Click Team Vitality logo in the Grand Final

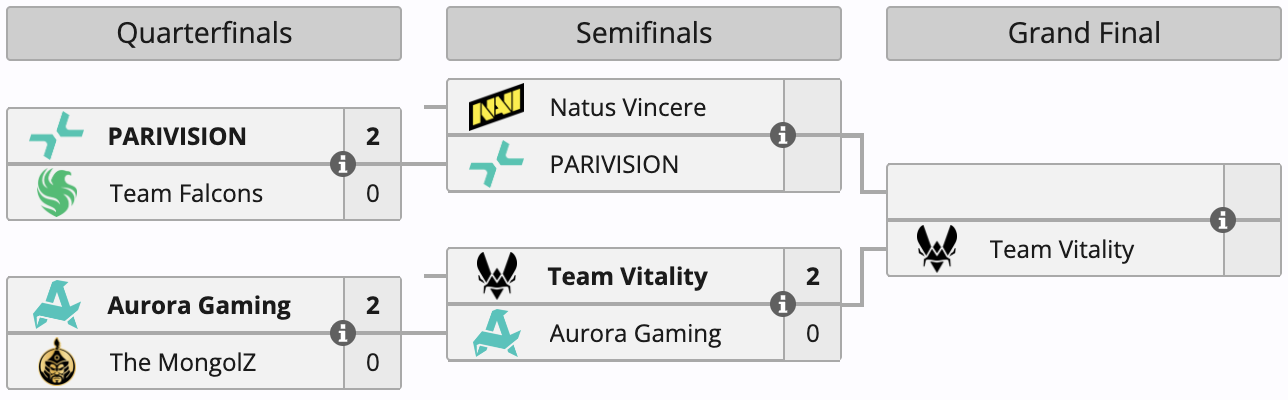pos(937,249)
